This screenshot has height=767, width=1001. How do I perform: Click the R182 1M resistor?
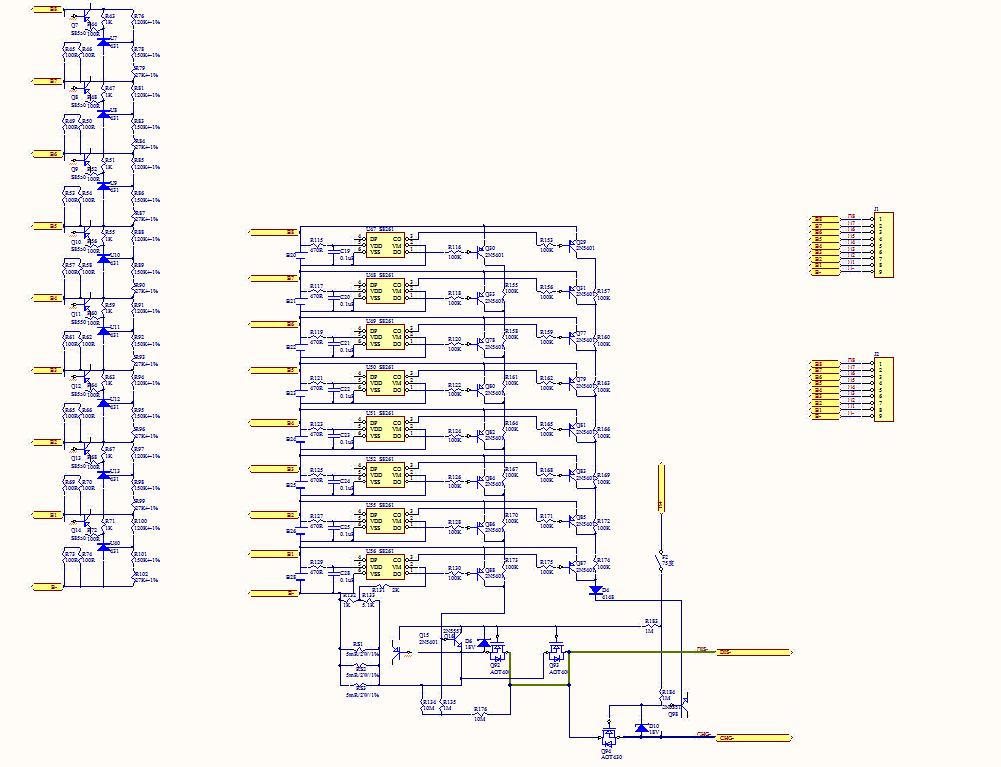651,626
